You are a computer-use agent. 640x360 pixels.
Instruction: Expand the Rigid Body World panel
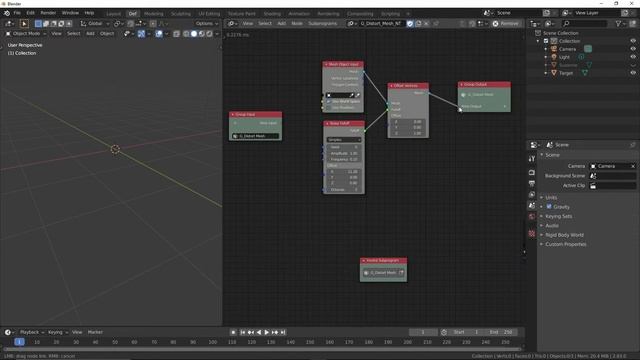(564, 235)
